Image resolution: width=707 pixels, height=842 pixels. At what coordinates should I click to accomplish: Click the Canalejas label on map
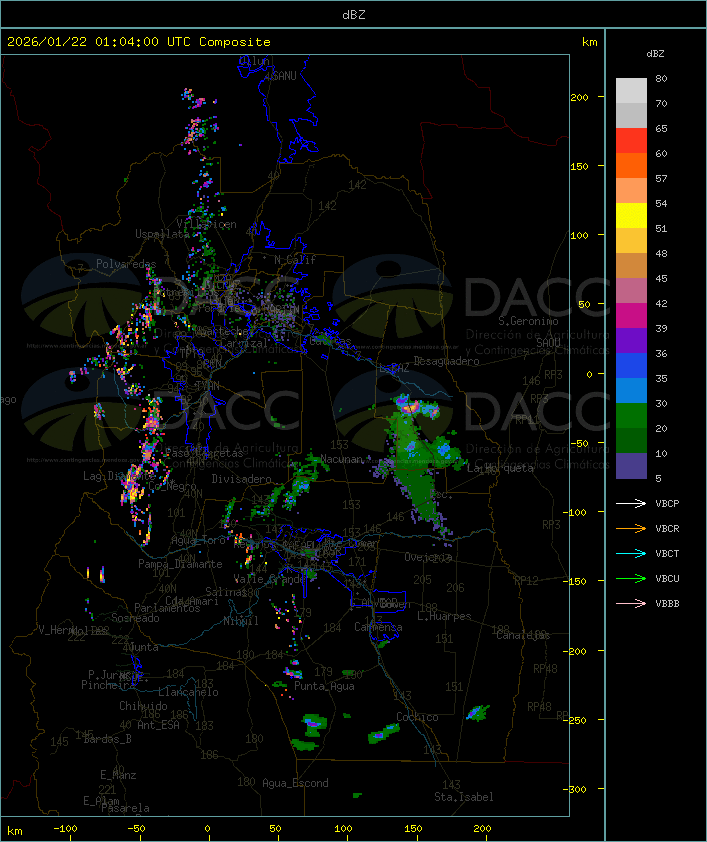(x=522, y=635)
